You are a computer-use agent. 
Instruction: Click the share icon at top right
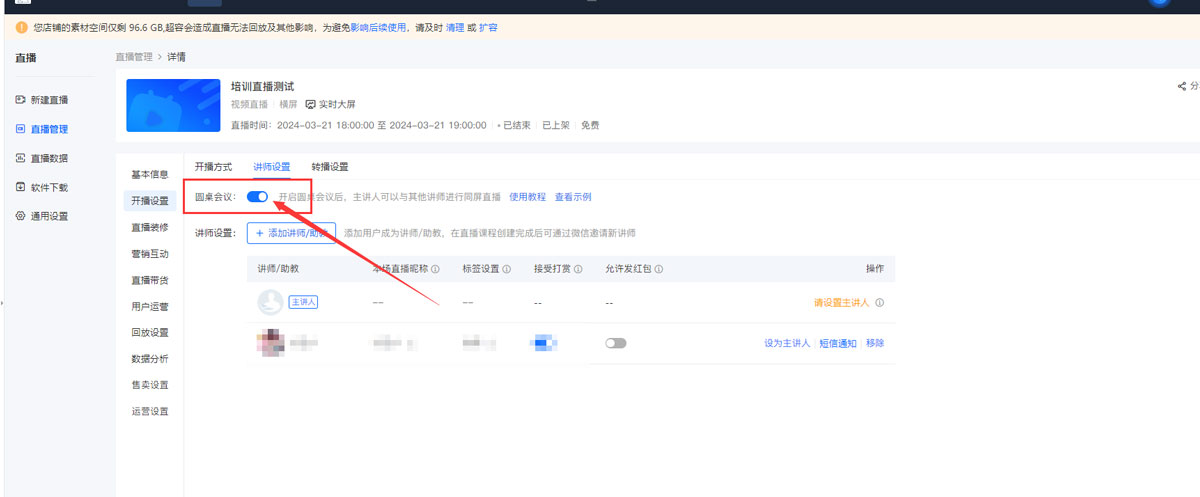(1182, 87)
